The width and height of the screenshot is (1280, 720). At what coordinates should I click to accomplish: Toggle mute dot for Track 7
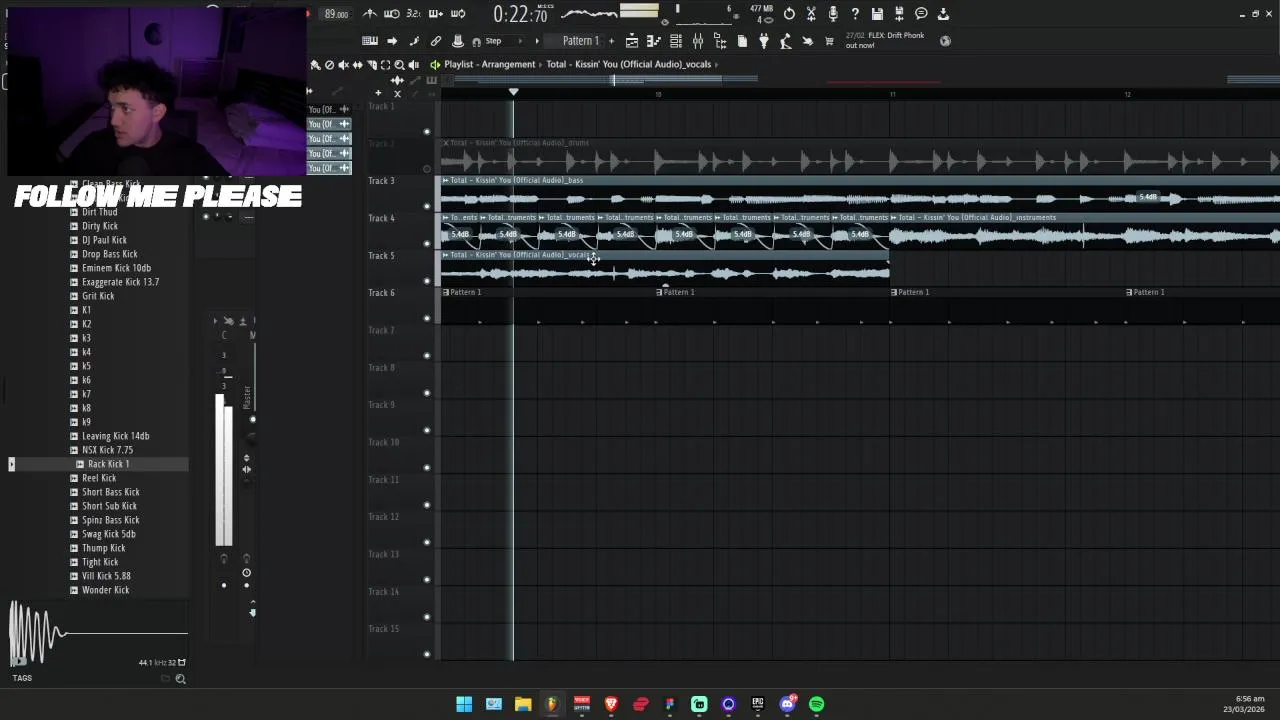pyautogui.click(x=427, y=356)
